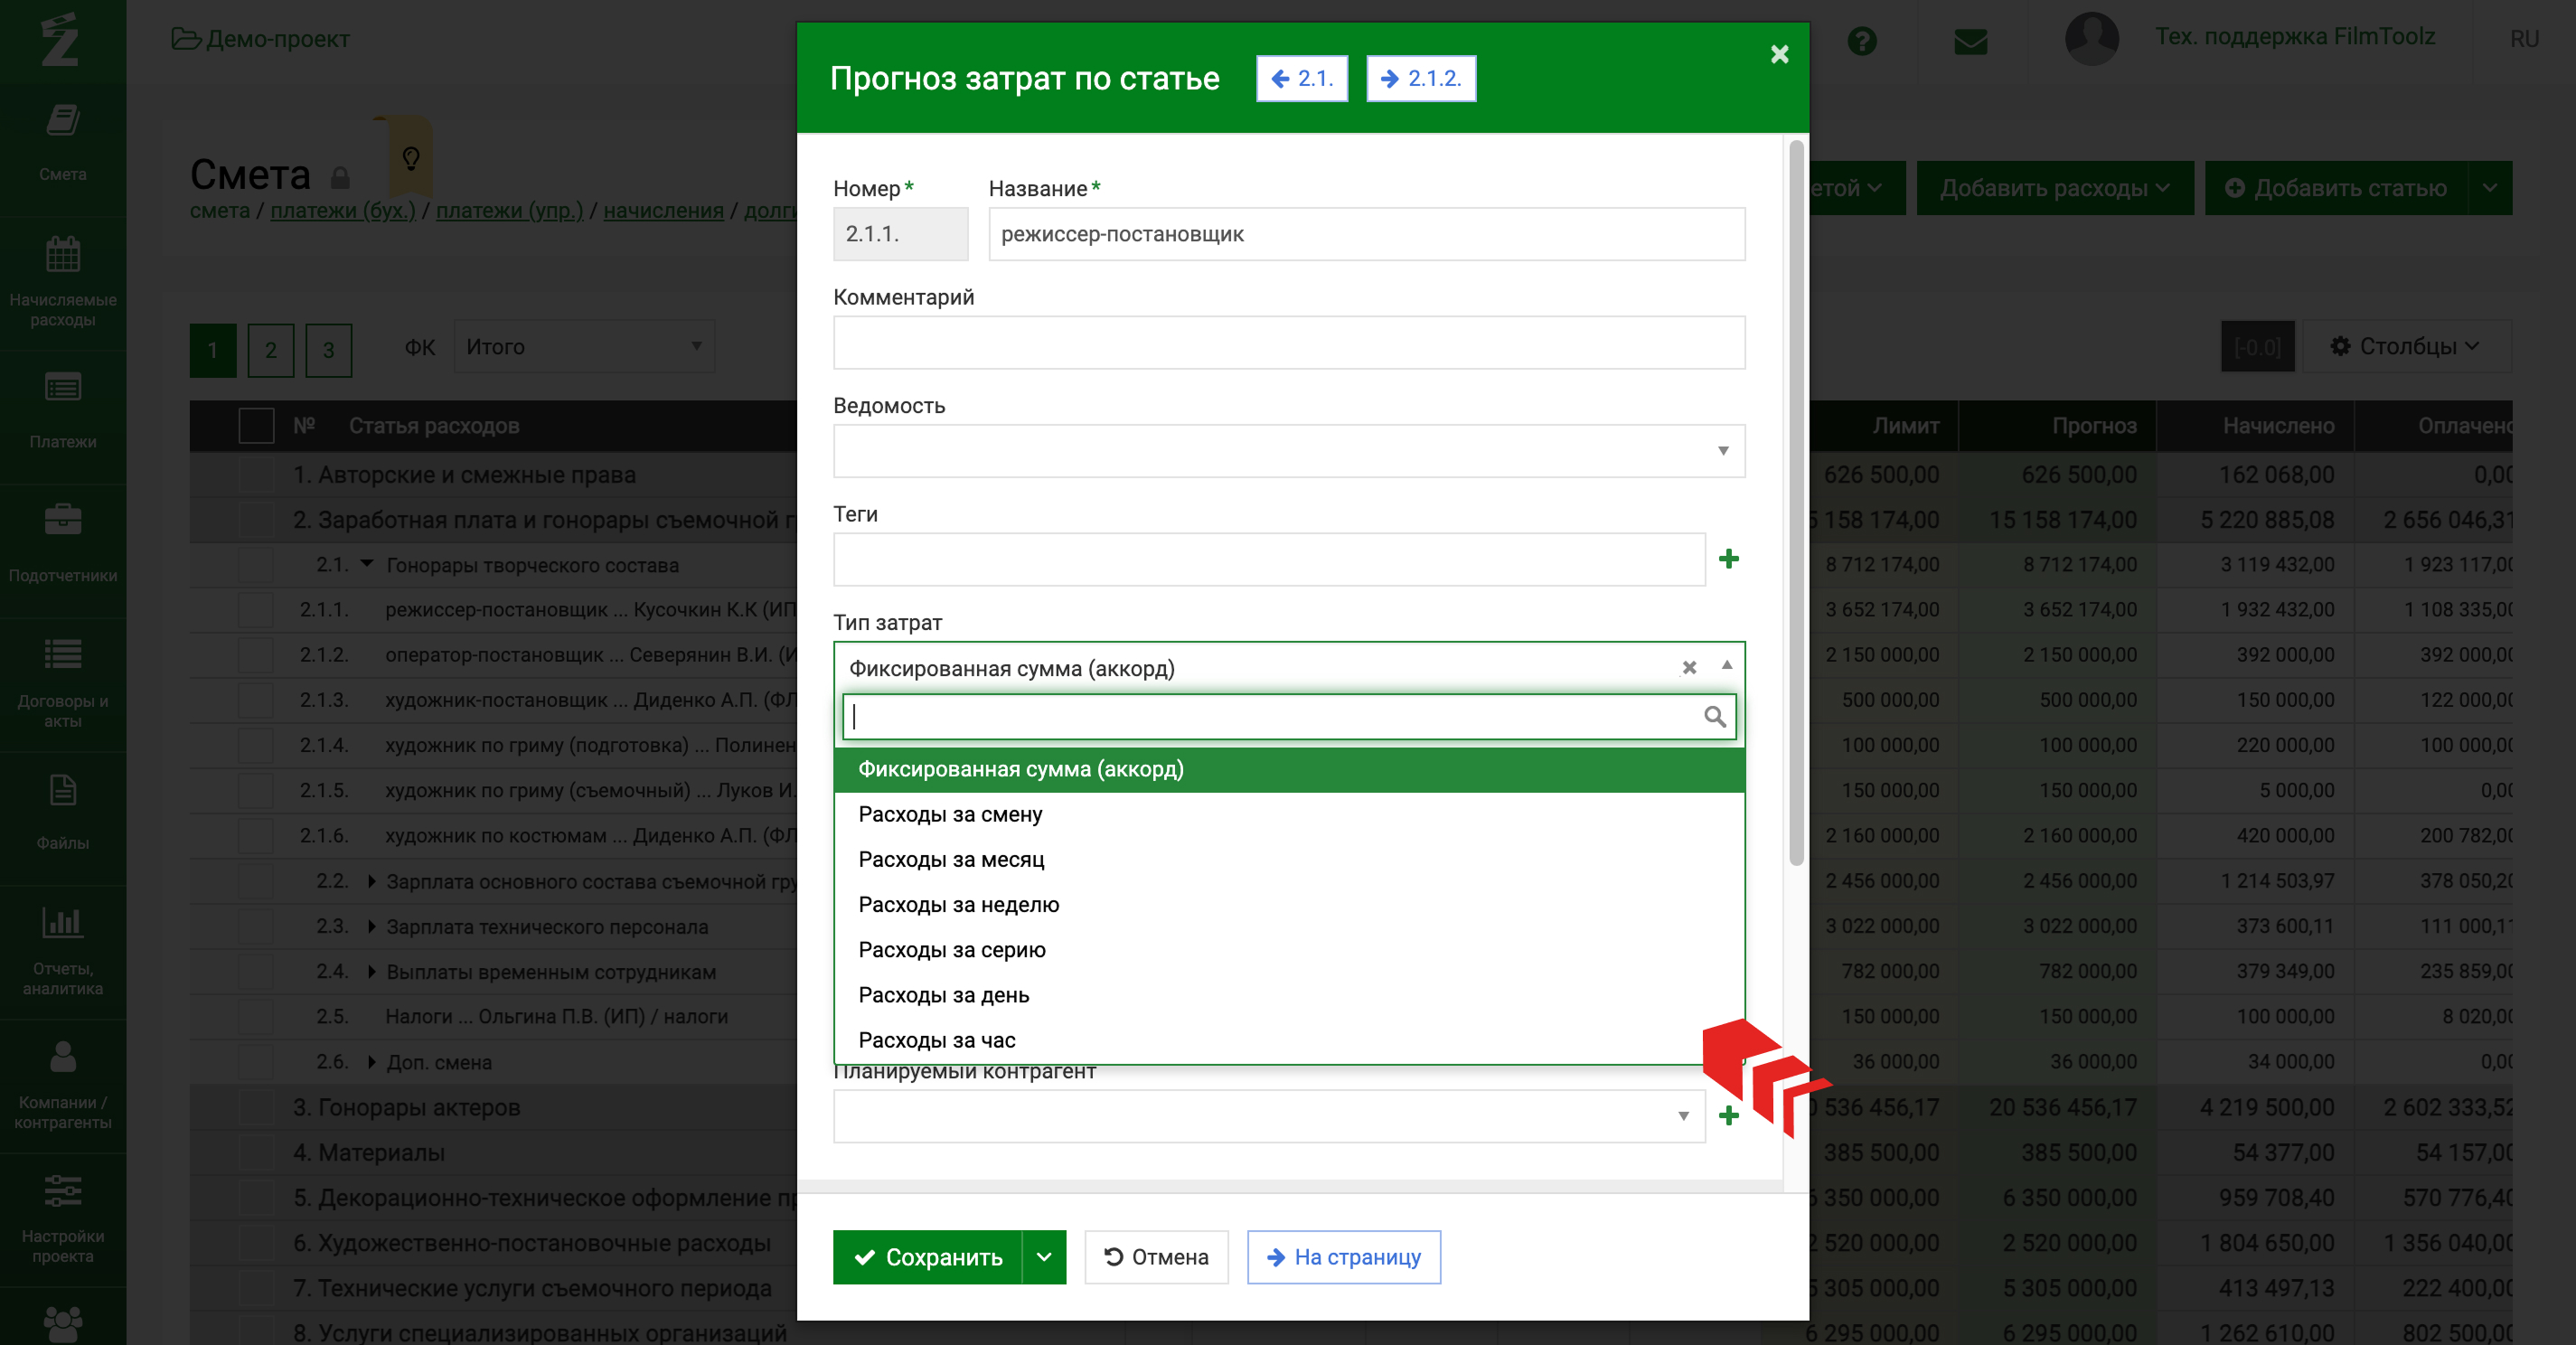Collapse the 2.1. Гонорары творческого состава group
2576x1345 pixels.
367,564
